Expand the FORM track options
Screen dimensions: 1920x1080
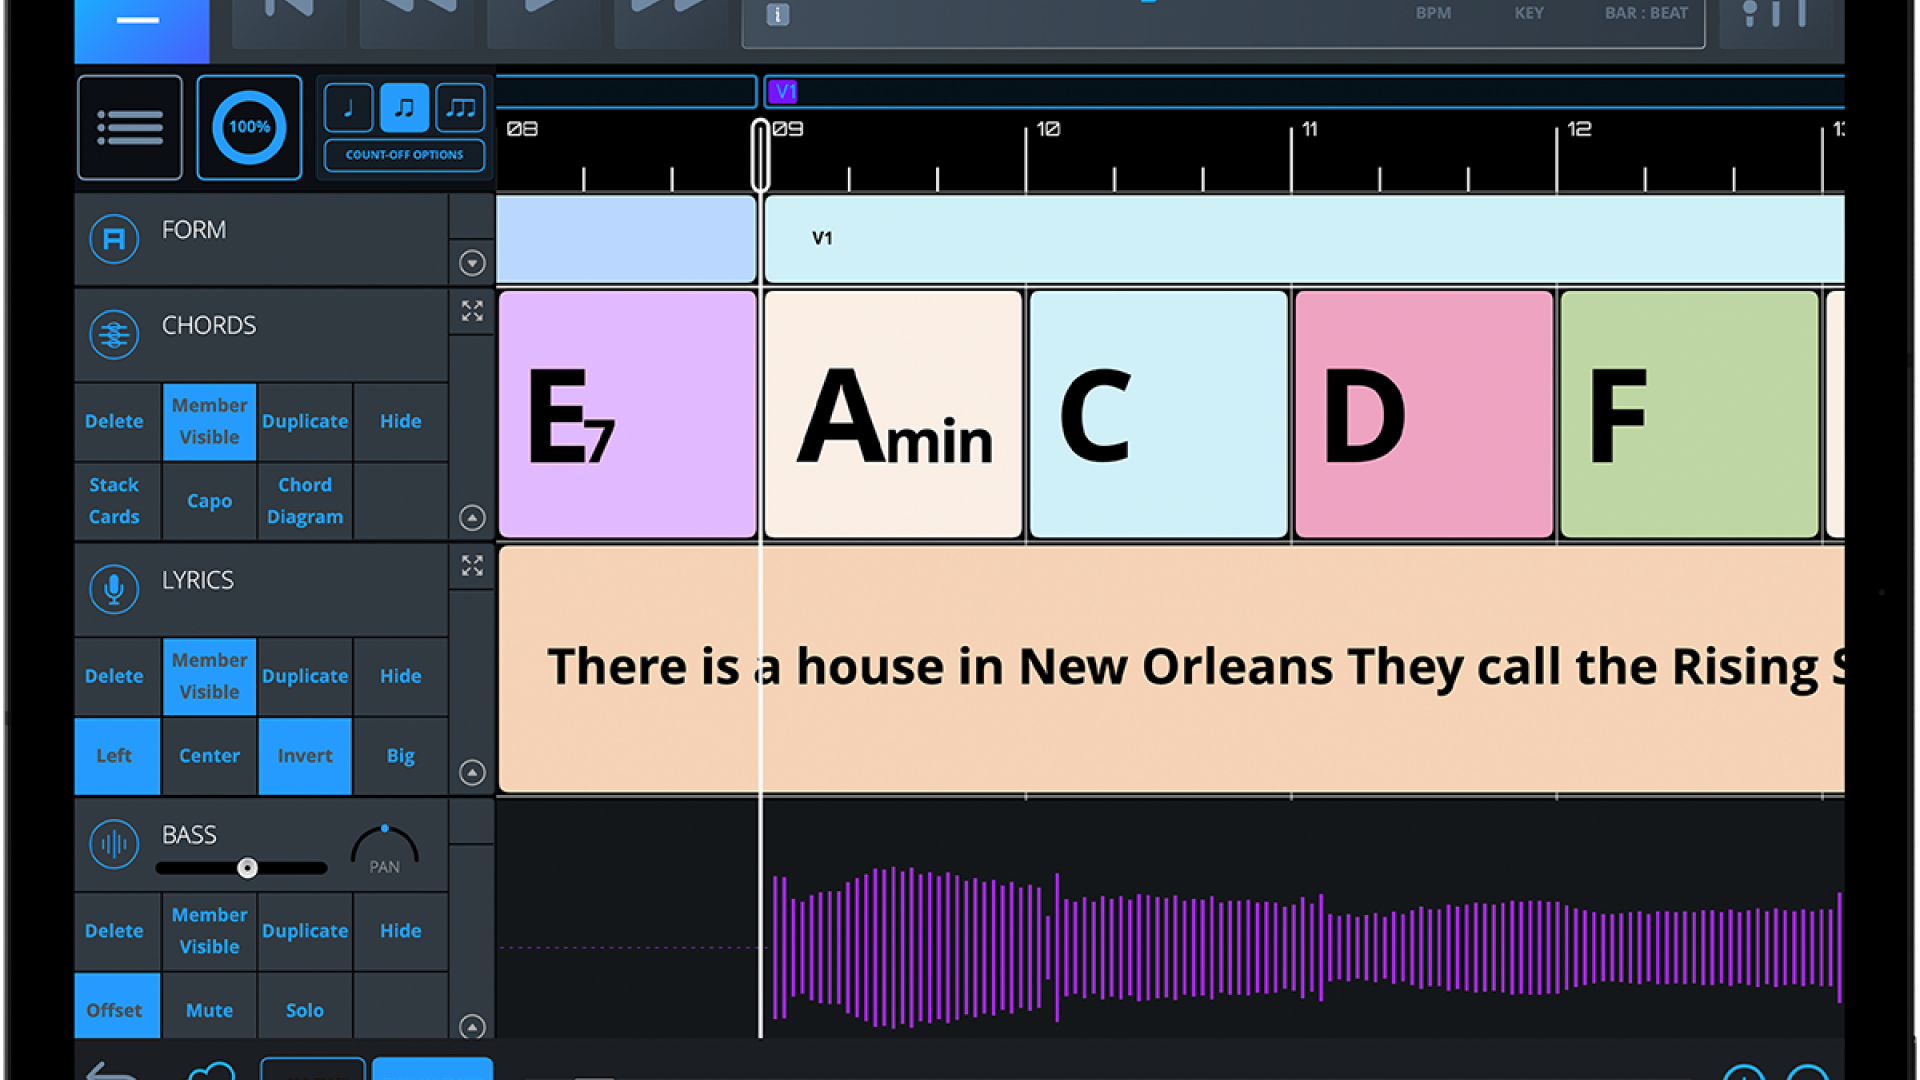click(472, 263)
